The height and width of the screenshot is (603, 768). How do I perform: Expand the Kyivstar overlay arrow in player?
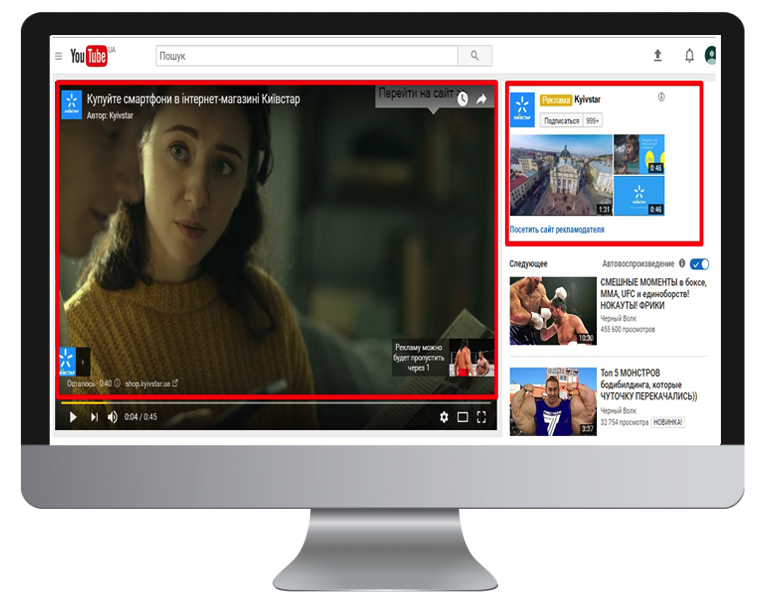(83, 362)
